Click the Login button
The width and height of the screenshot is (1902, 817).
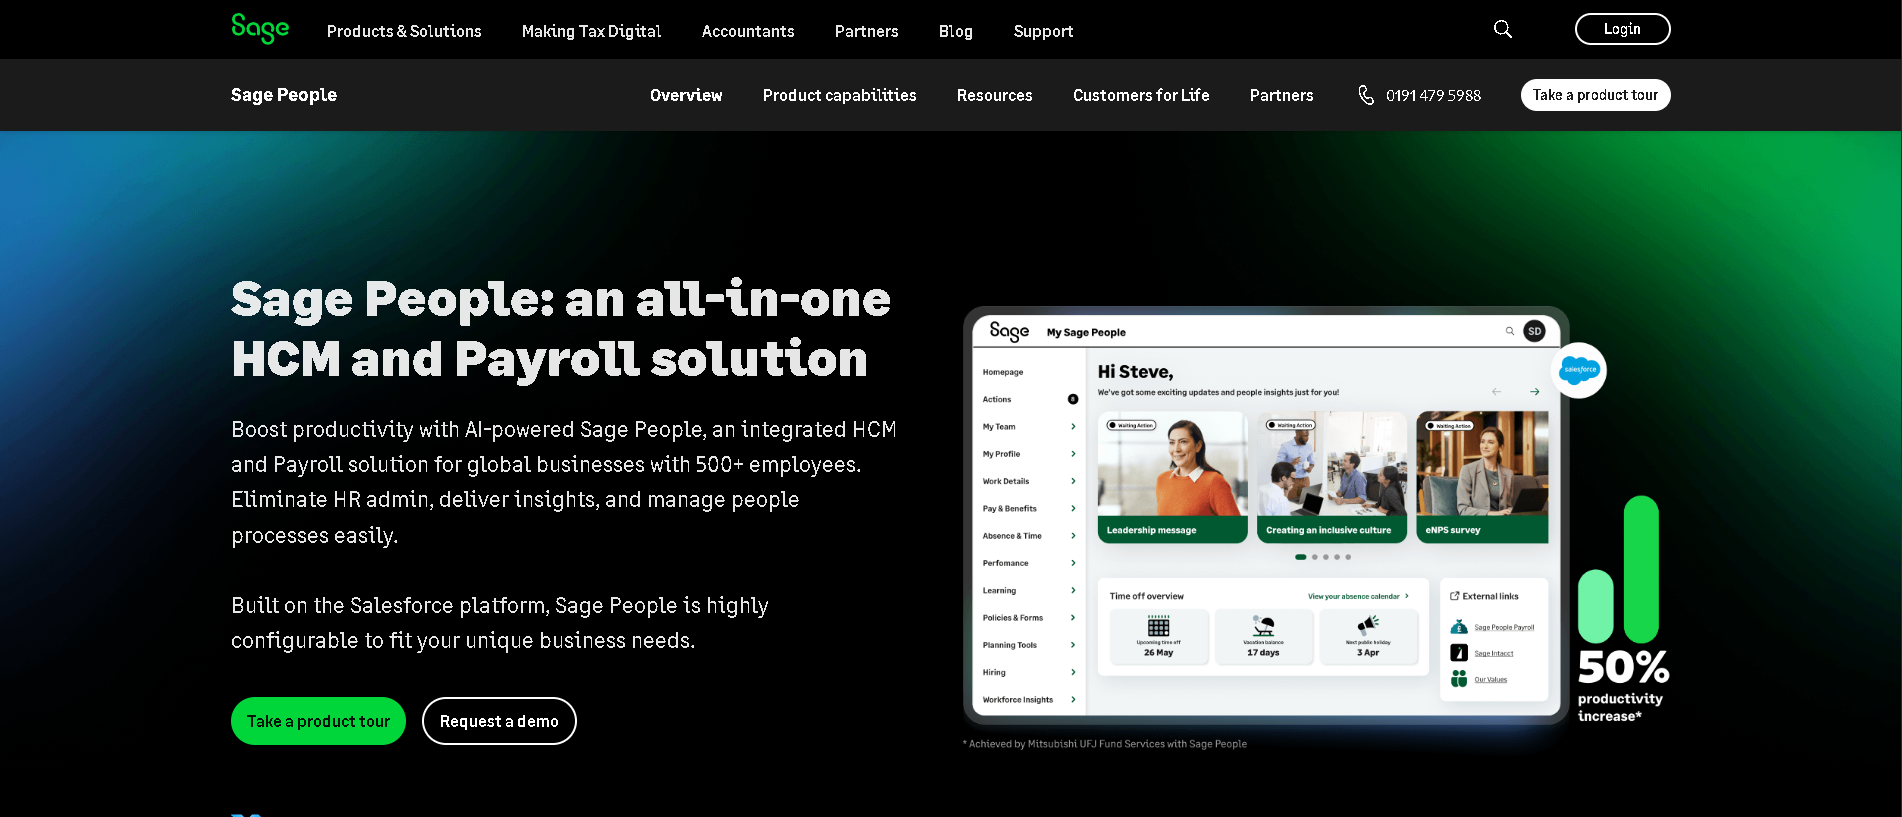point(1622,29)
